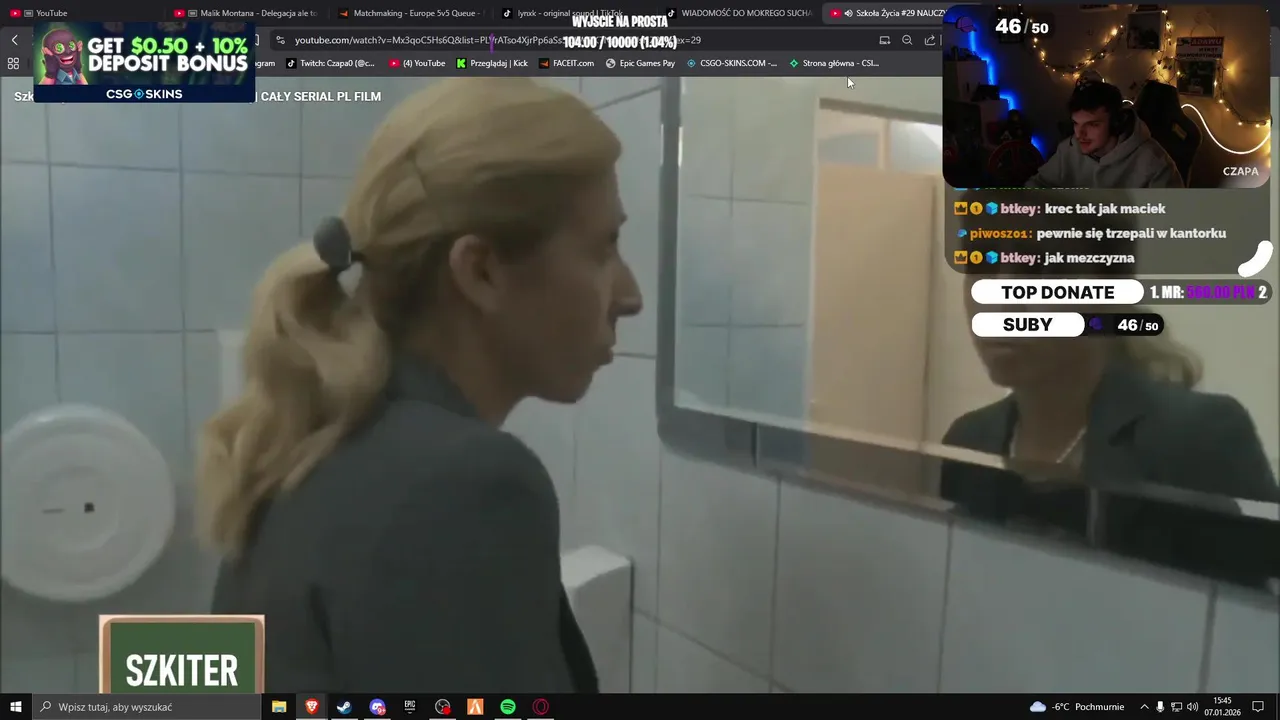
Task: Click the YouTube URL address bar
Action: pyautogui.click(x=497, y=40)
